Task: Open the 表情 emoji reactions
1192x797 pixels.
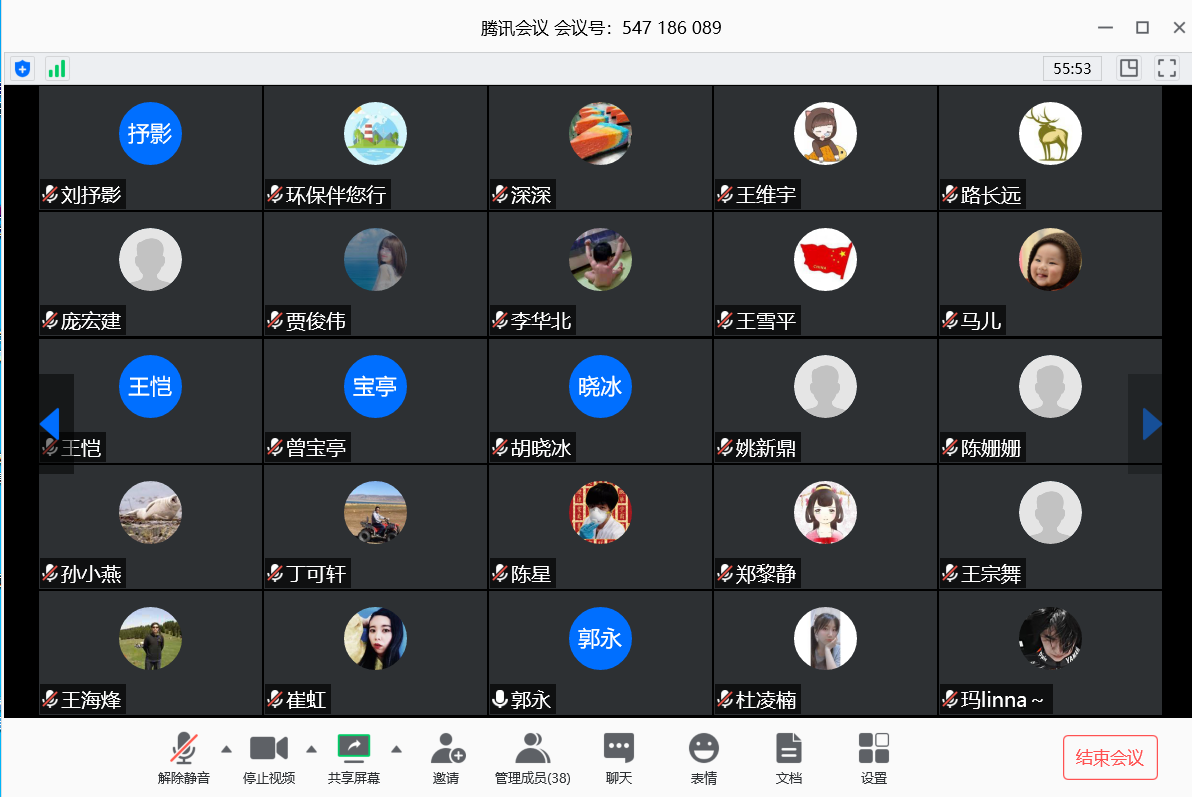Action: [x=704, y=757]
